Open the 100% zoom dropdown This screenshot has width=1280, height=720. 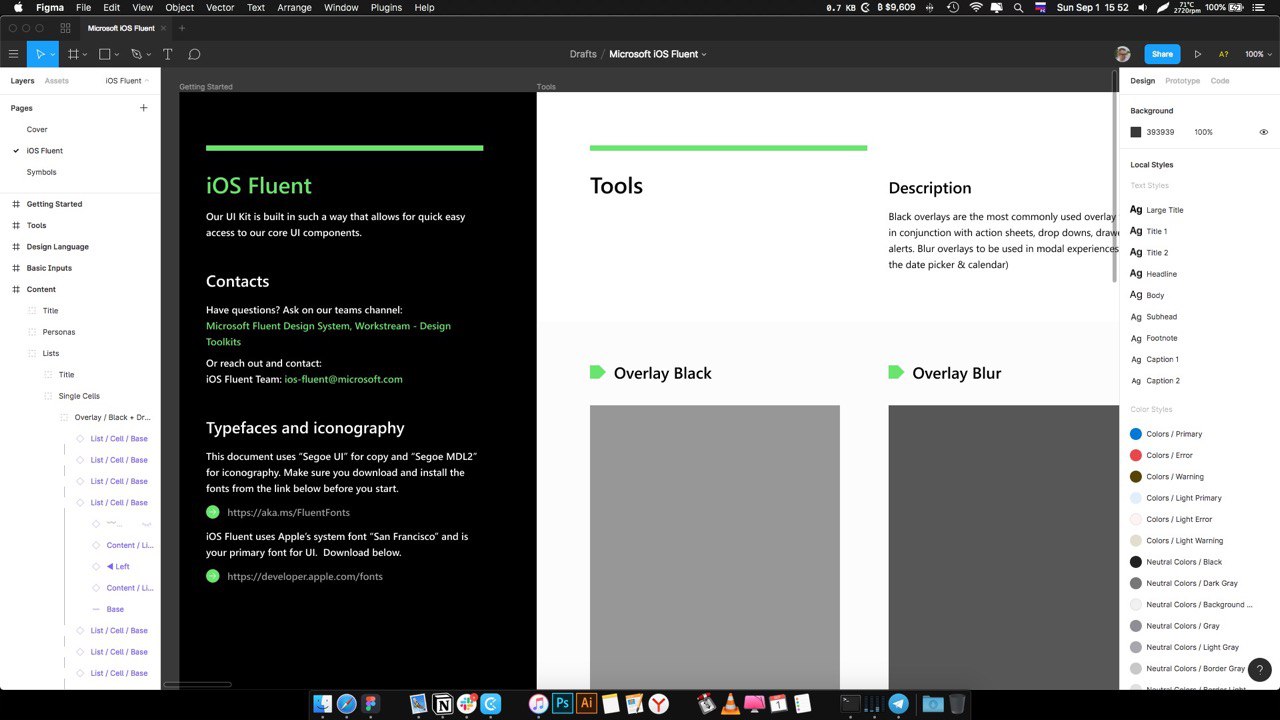click(x=1257, y=54)
